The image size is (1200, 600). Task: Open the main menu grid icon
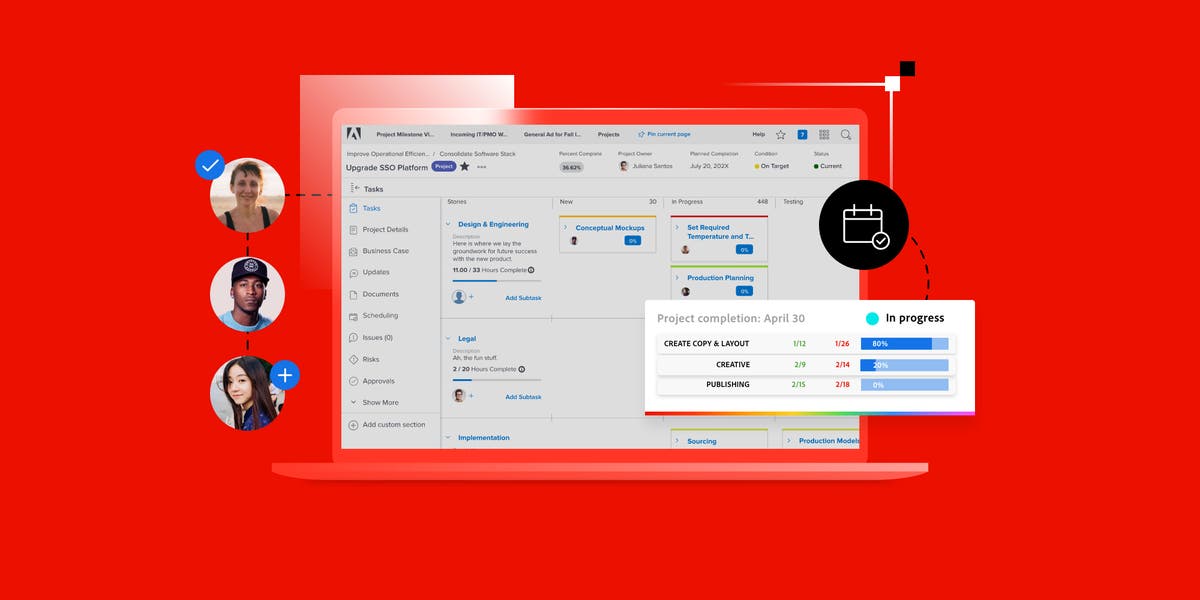tap(824, 134)
